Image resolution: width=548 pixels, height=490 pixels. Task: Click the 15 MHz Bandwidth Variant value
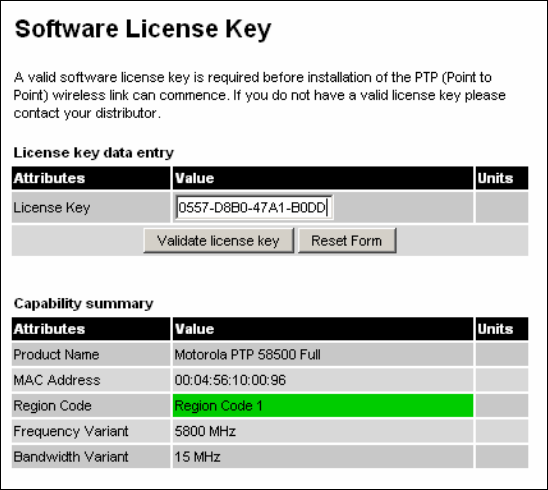pyautogui.click(x=197, y=456)
